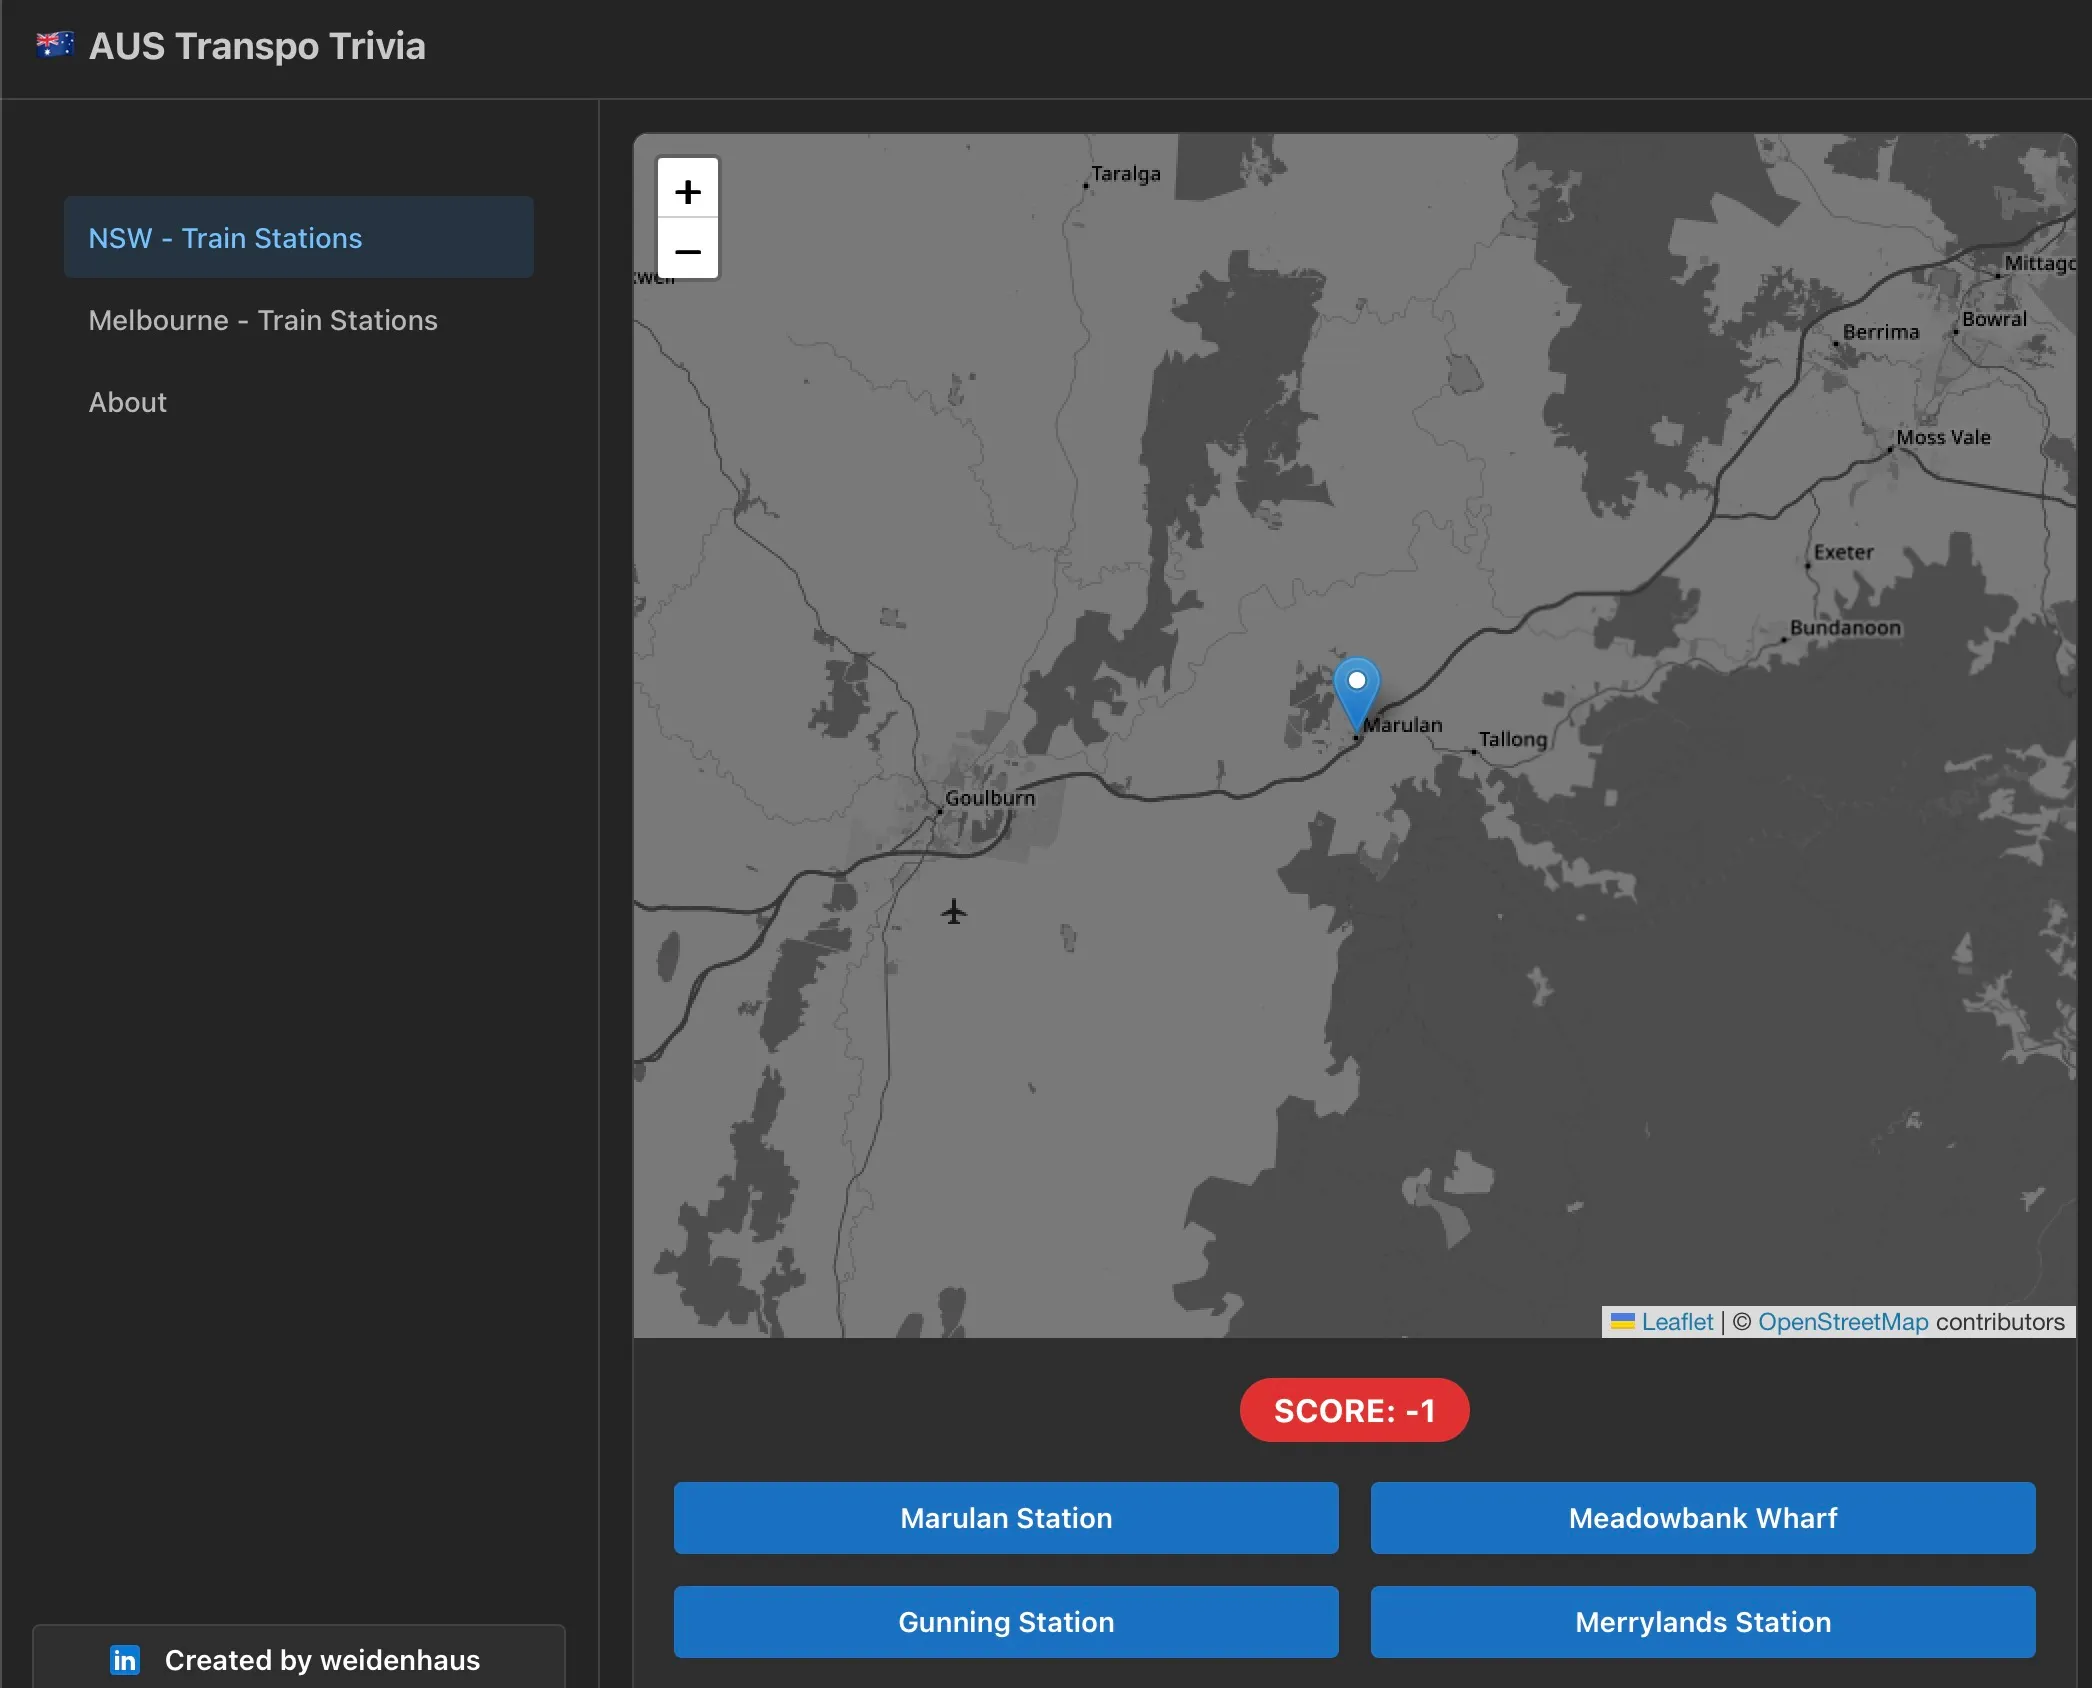
Task: Answer Meadowbank Wharf
Action: 1703,1518
